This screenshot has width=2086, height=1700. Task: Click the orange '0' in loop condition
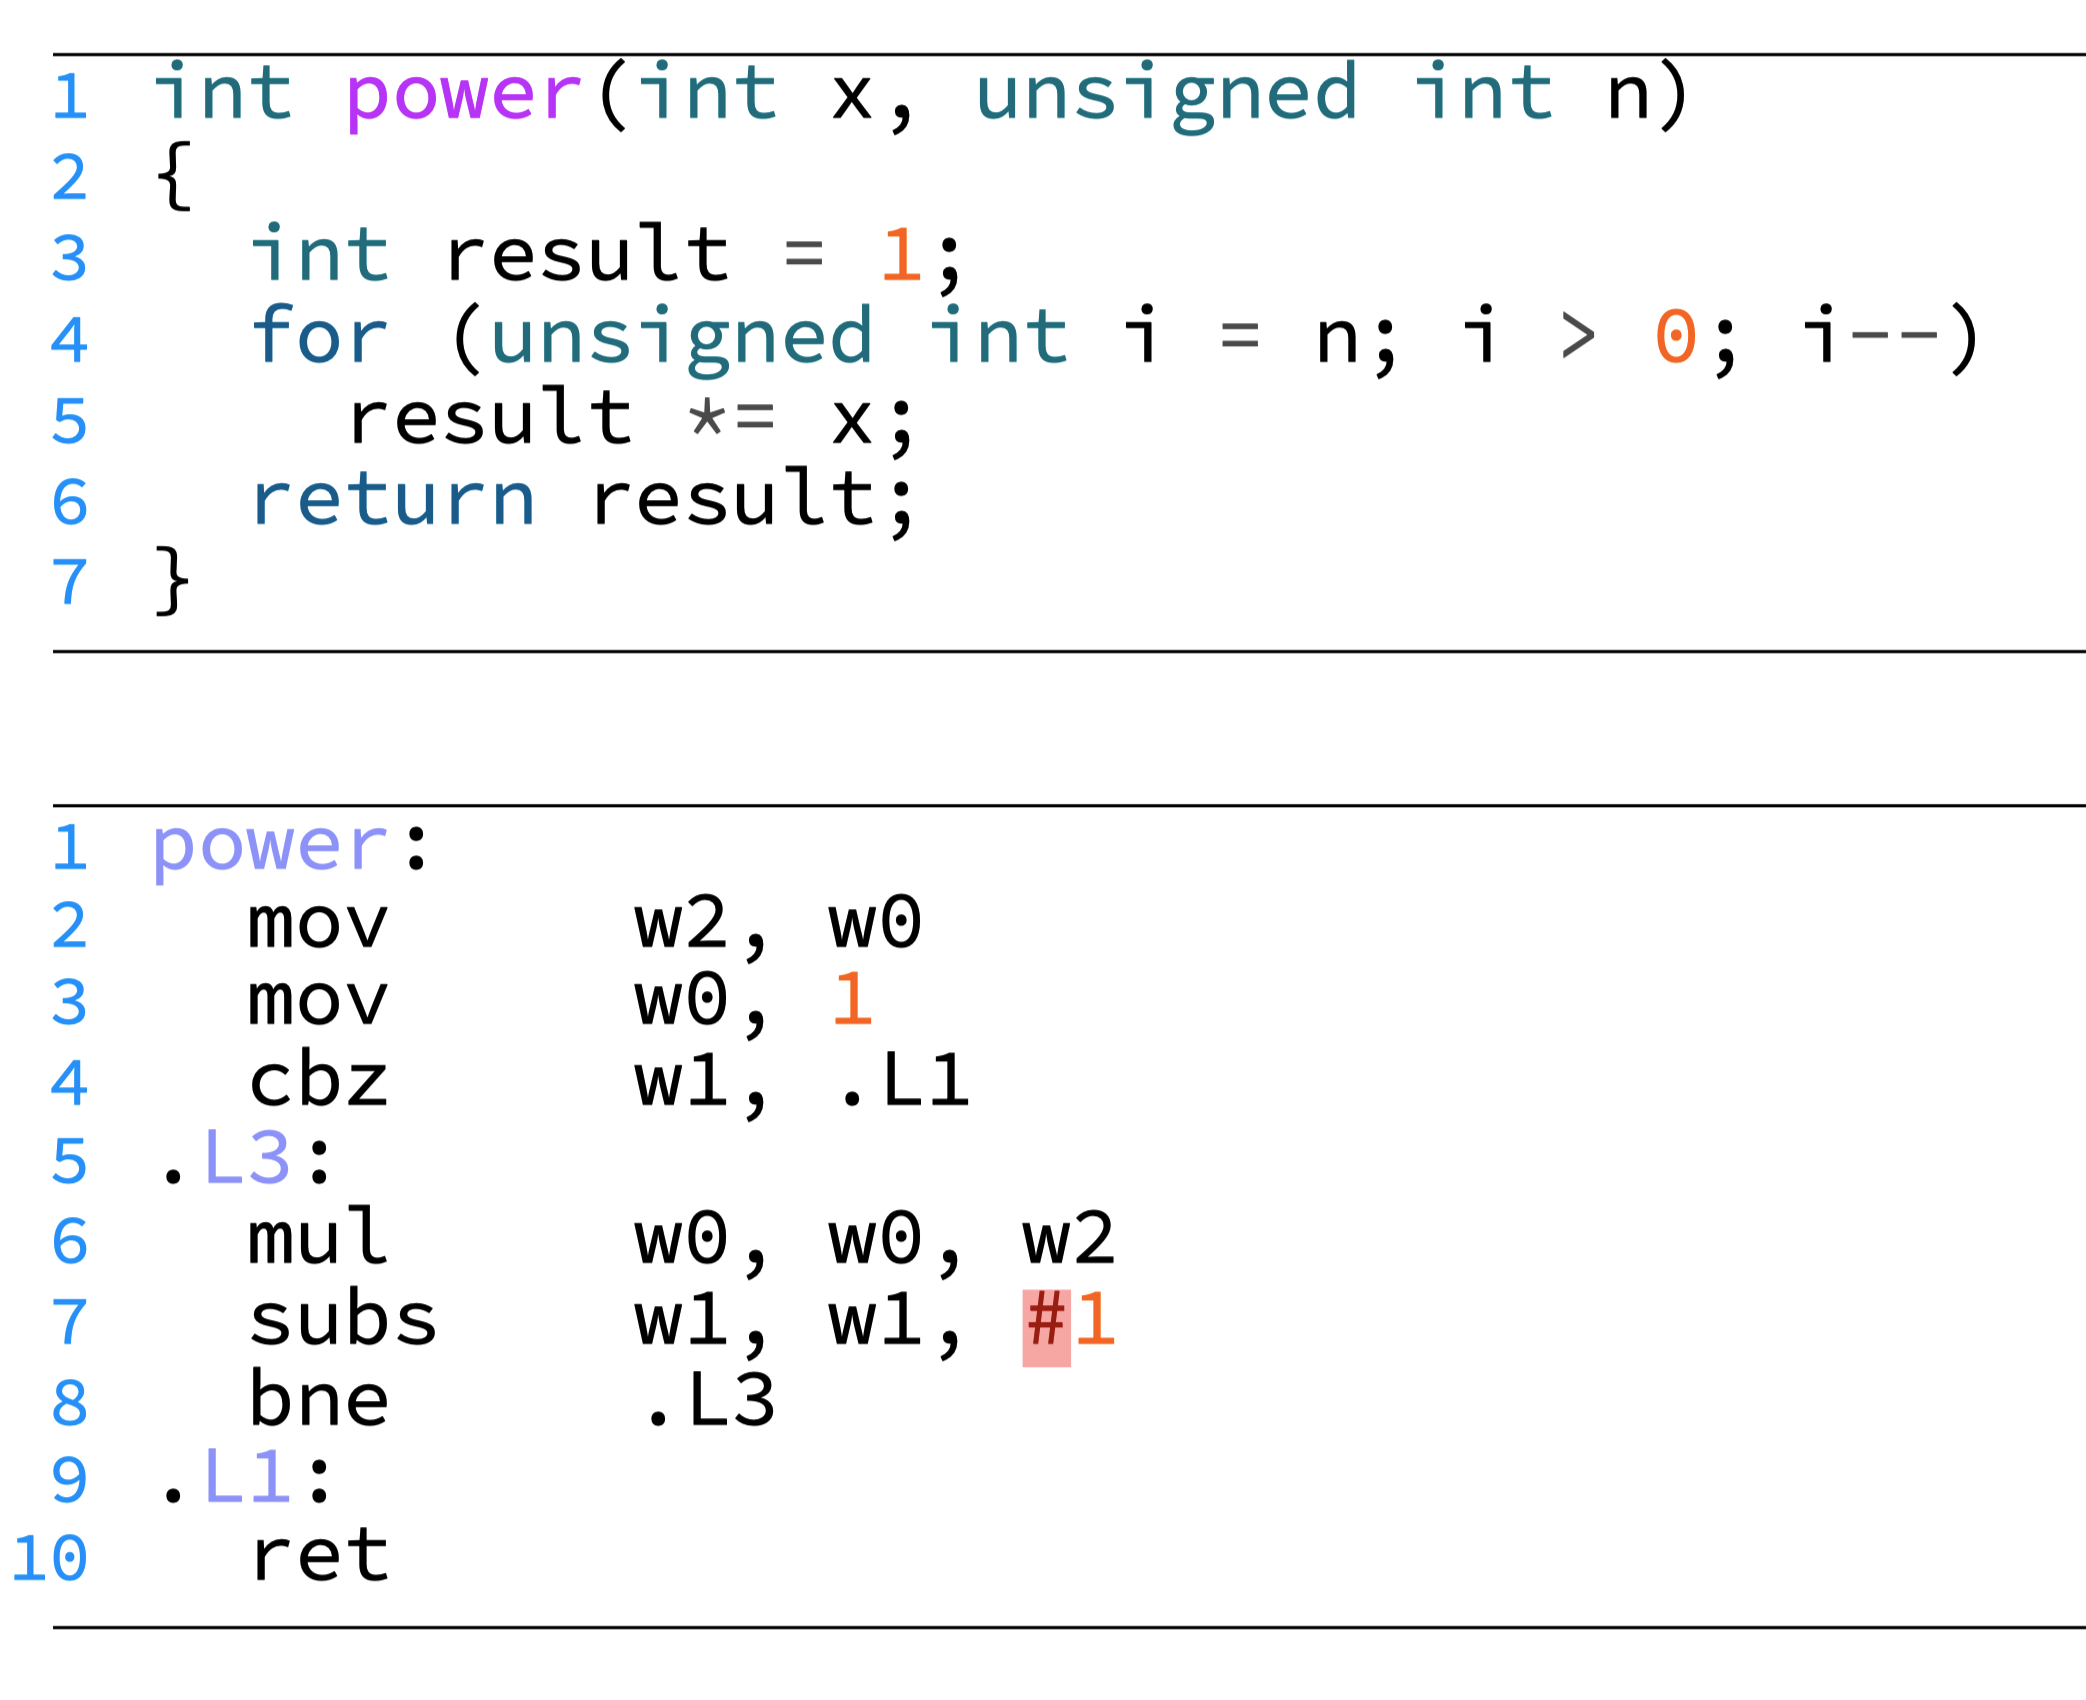point(1676,338)
